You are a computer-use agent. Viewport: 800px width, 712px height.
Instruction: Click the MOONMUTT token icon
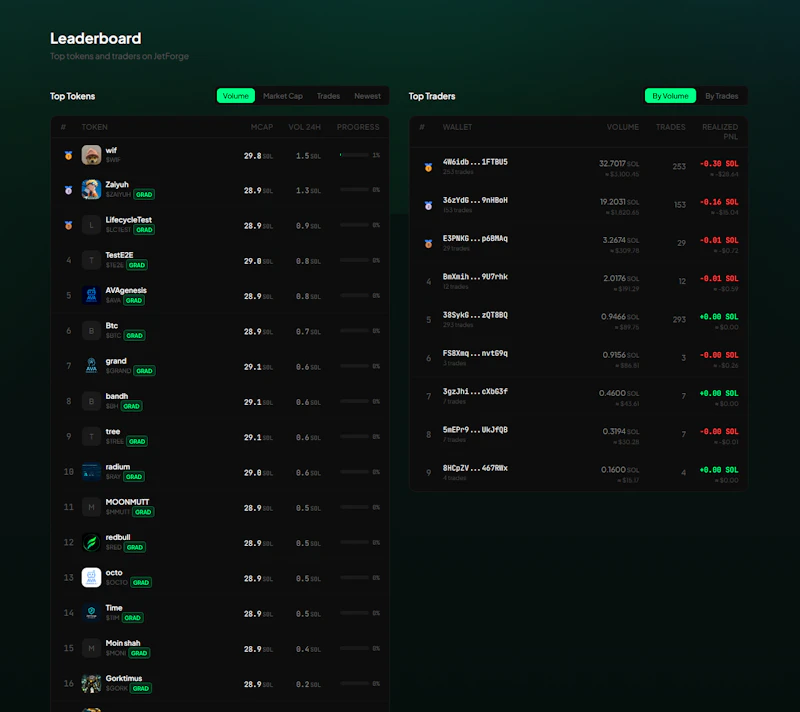pos(91,507)
